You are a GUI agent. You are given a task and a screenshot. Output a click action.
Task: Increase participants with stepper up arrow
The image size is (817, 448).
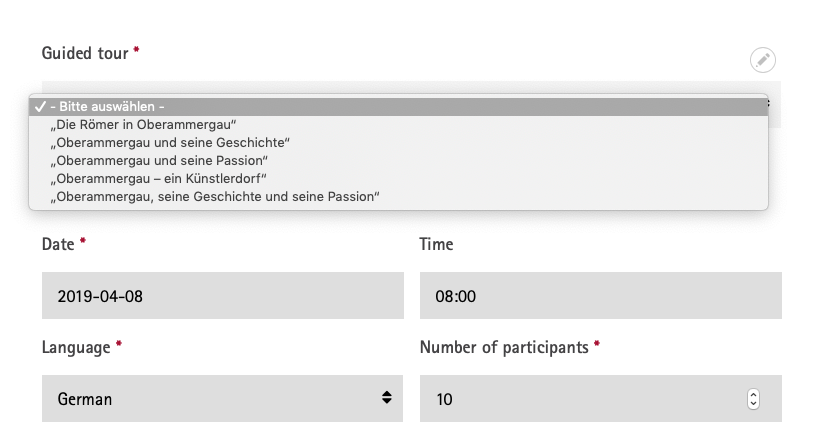pos(753,394)
